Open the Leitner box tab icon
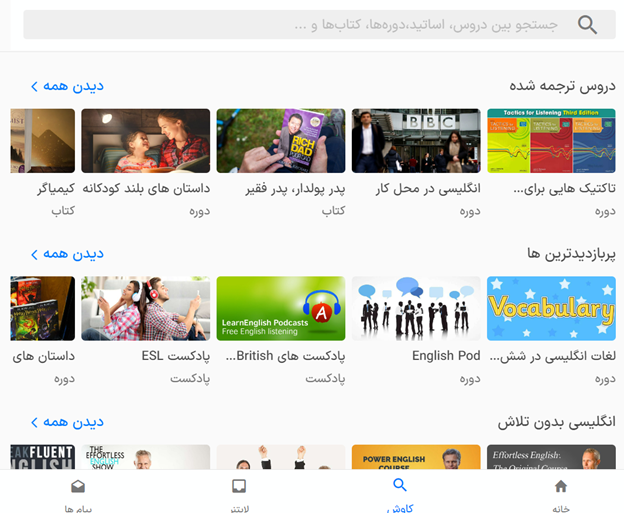 239,486
